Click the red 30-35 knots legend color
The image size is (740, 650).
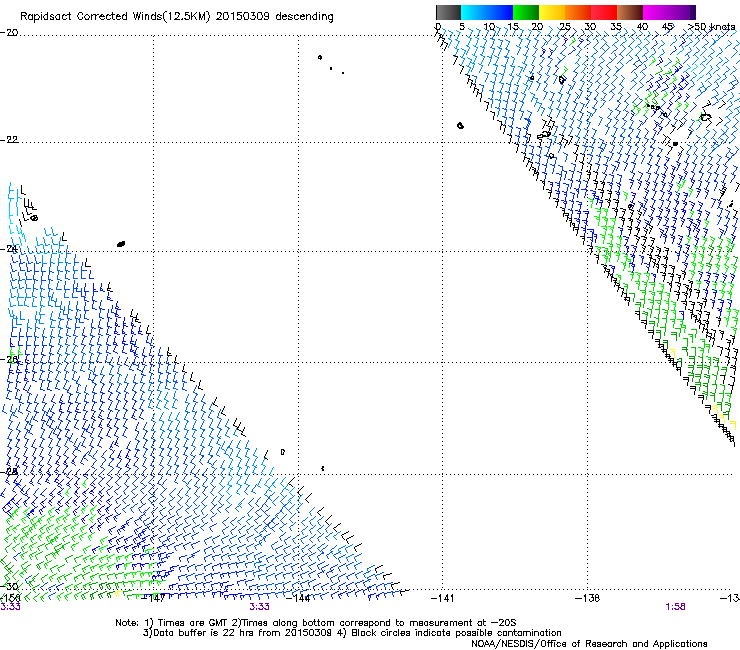click(x=604, y=12)
